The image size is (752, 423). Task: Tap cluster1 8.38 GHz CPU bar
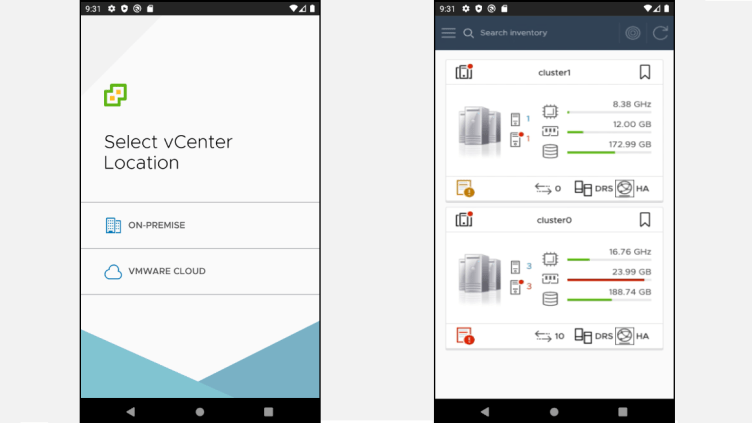609,112
